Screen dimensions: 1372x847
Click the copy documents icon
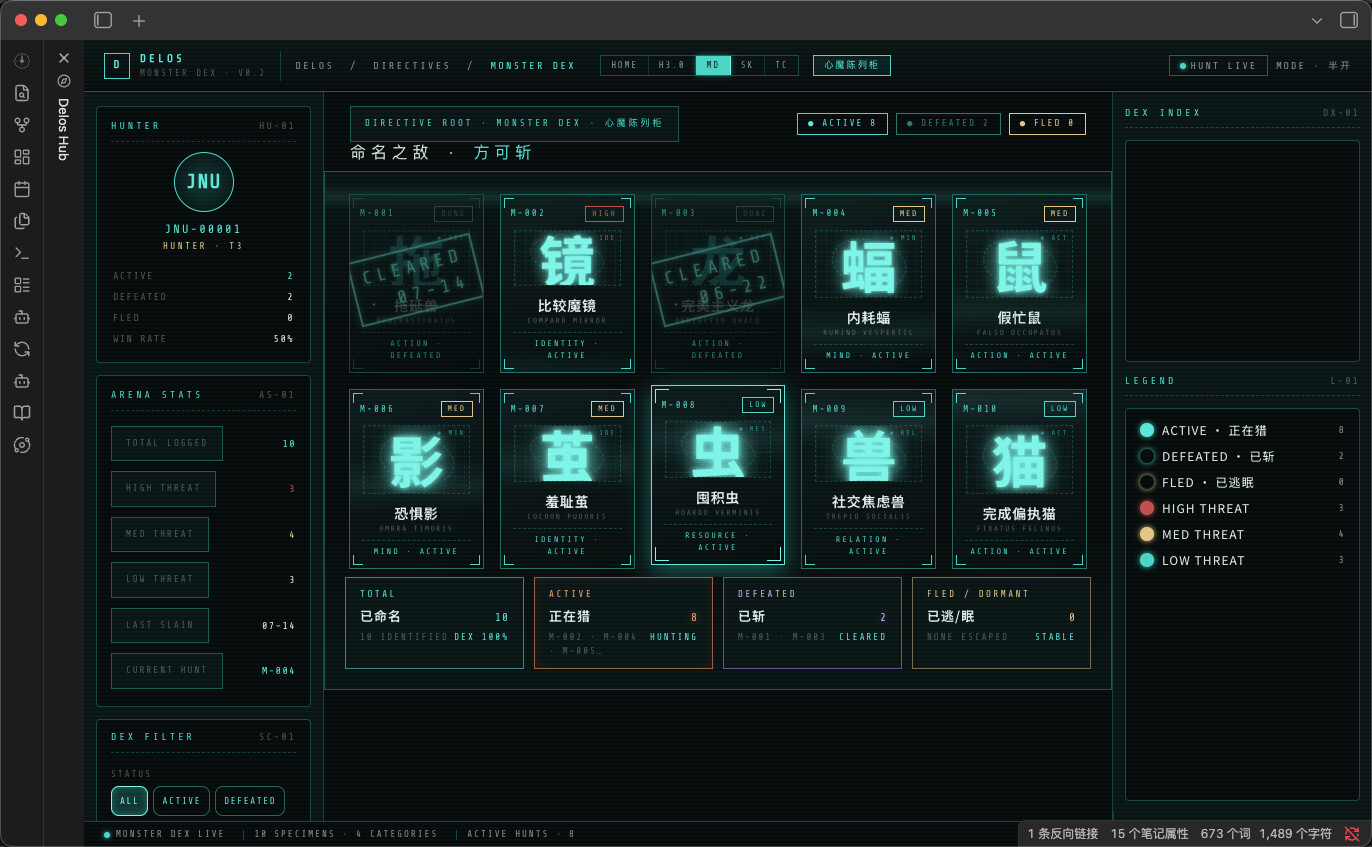[x=22, y=221]
